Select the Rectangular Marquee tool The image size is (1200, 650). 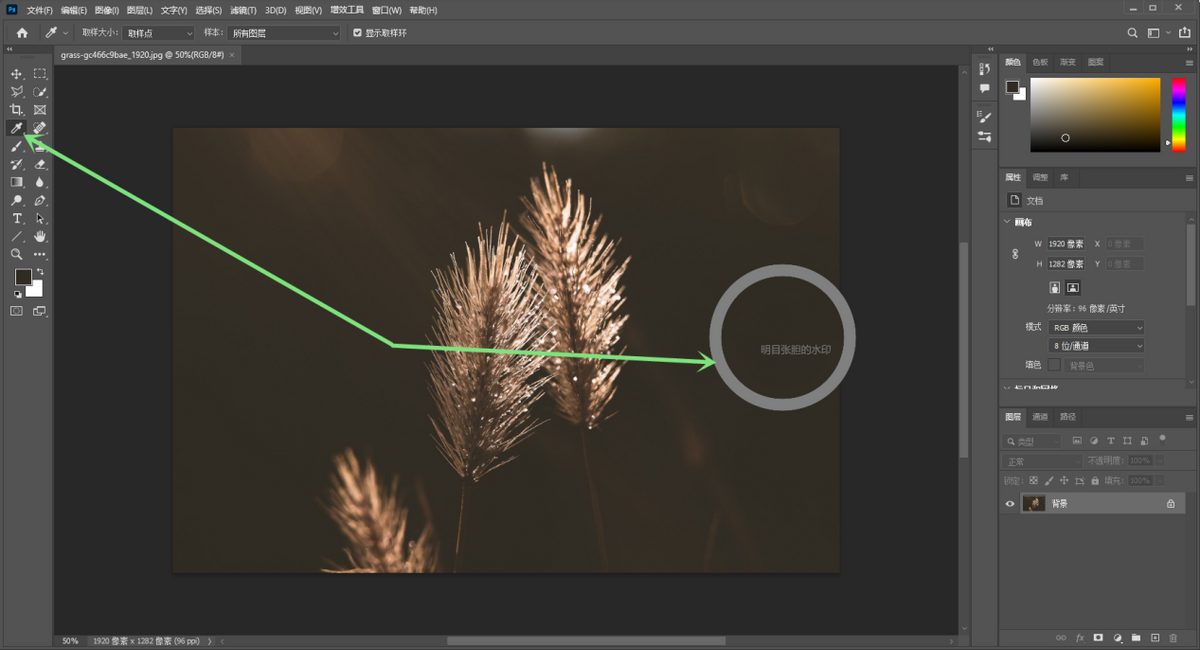40,74
